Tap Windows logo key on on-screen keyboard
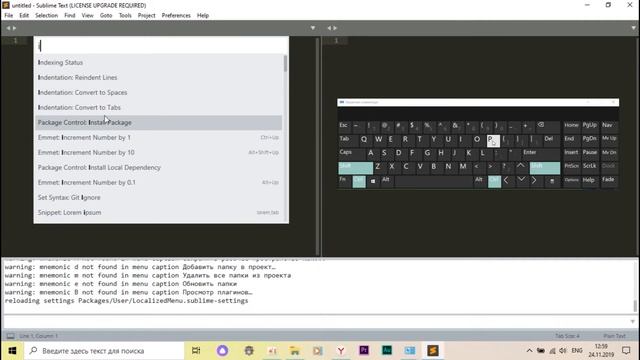The image size is (640, 360). click(x=373, y=181)
